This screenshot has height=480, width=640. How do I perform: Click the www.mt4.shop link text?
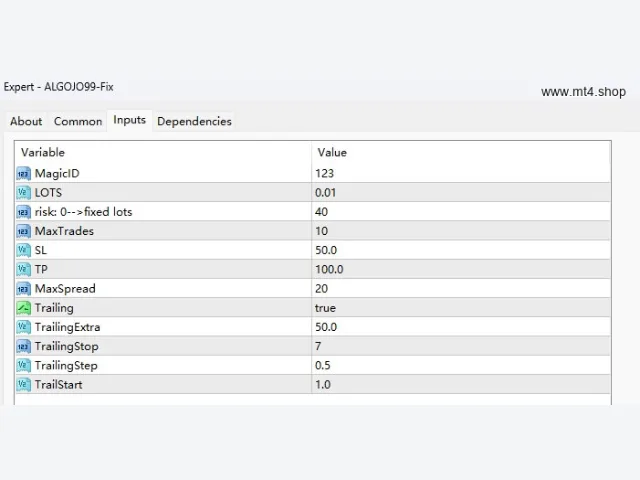(x=583, y=92)
